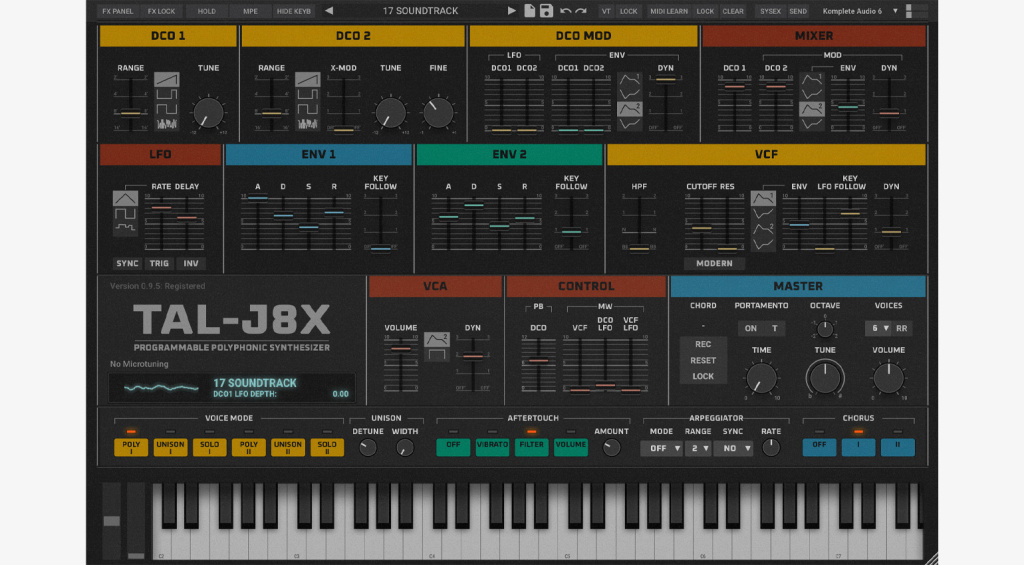This screenshot has height=565, width=1024.
Task: Open arpeggiator RANGE dropdown
Action: click(x=698, y=448)
